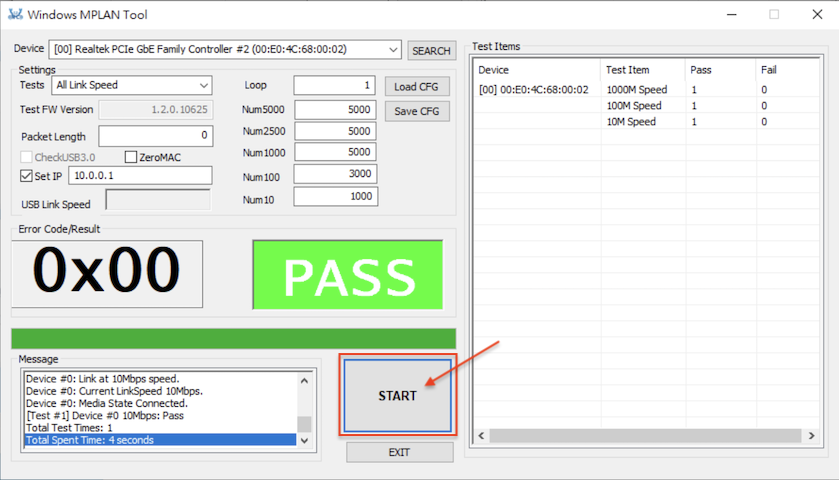The height and width of the screenshot is (480, 839).
Task: Click the Set IP address field 10.0.0.1
Action: click(140, 176)
